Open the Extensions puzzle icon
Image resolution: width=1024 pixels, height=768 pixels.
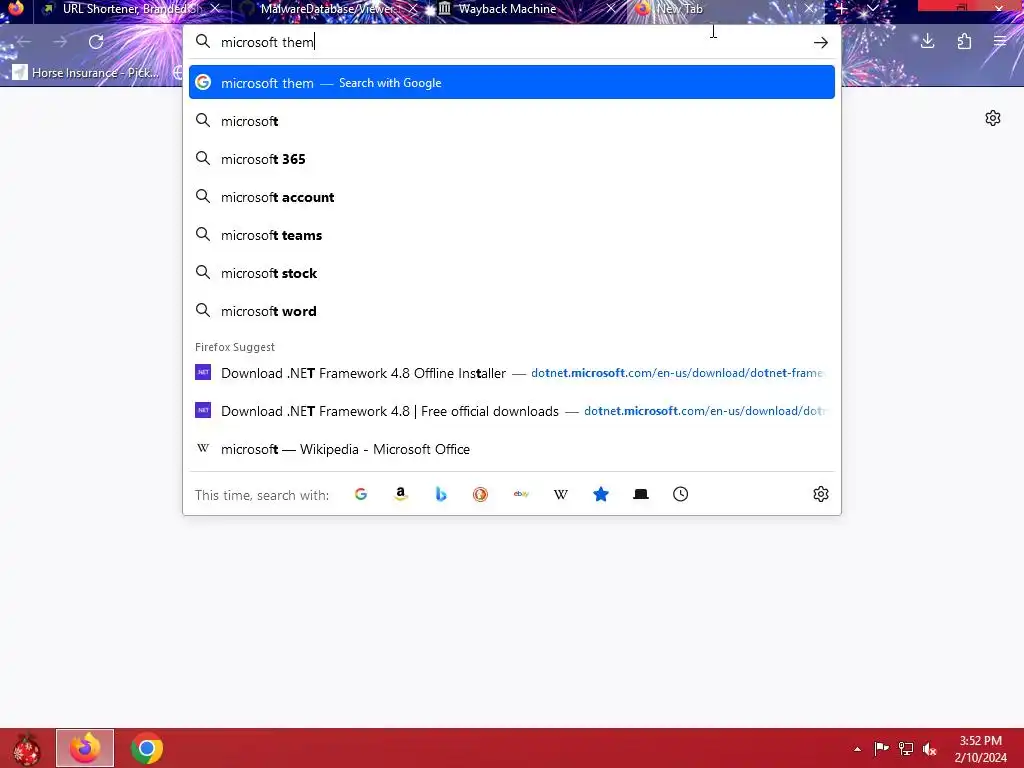[x=965, y=42]
